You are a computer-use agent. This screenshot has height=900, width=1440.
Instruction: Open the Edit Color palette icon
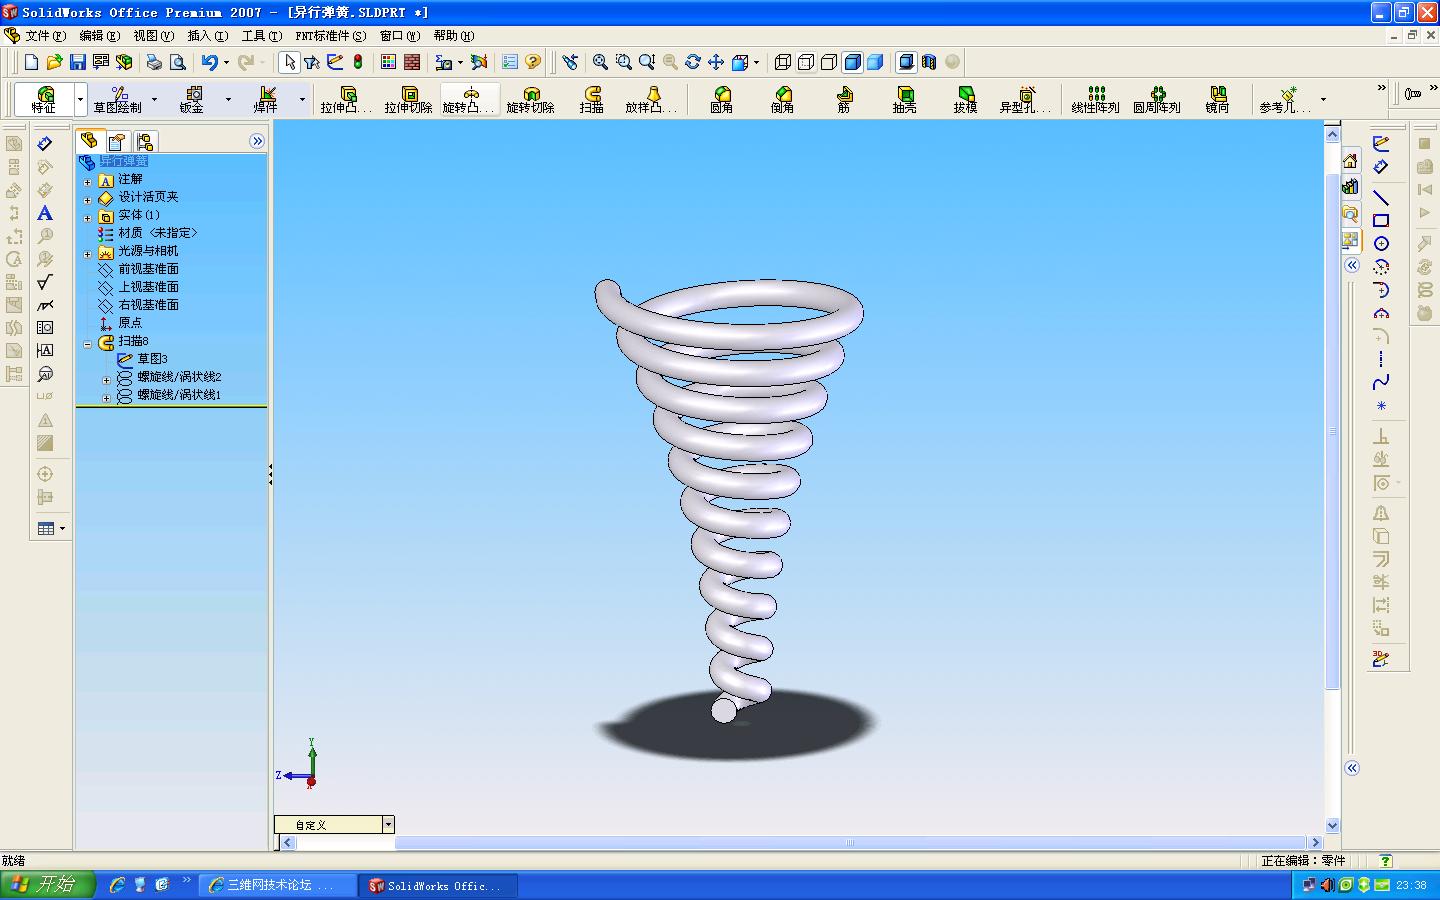click(388, 62)
